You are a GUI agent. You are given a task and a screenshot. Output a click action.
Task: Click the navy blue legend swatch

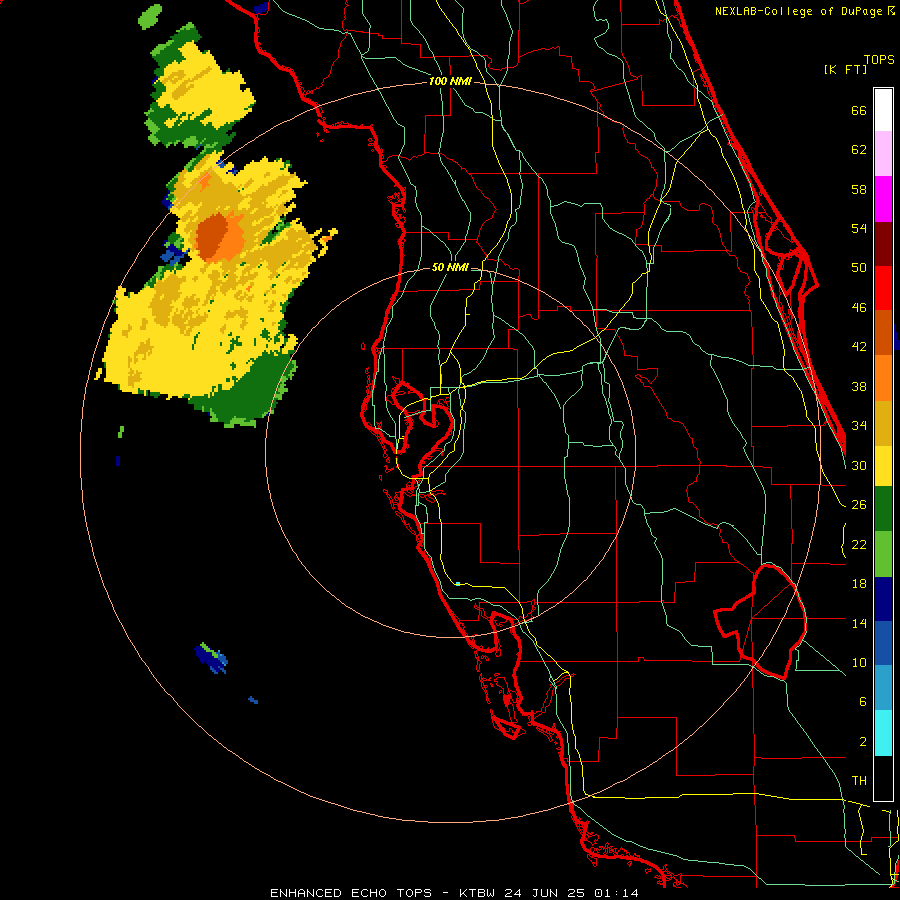tap(883, 599)
